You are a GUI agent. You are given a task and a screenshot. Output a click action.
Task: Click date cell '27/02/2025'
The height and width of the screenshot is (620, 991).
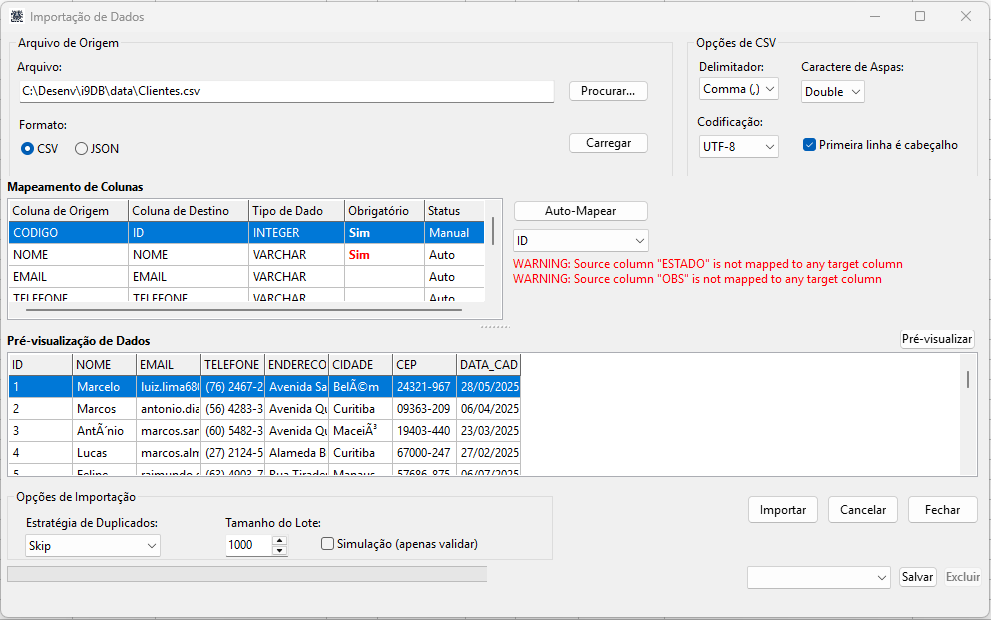point(489,453)
